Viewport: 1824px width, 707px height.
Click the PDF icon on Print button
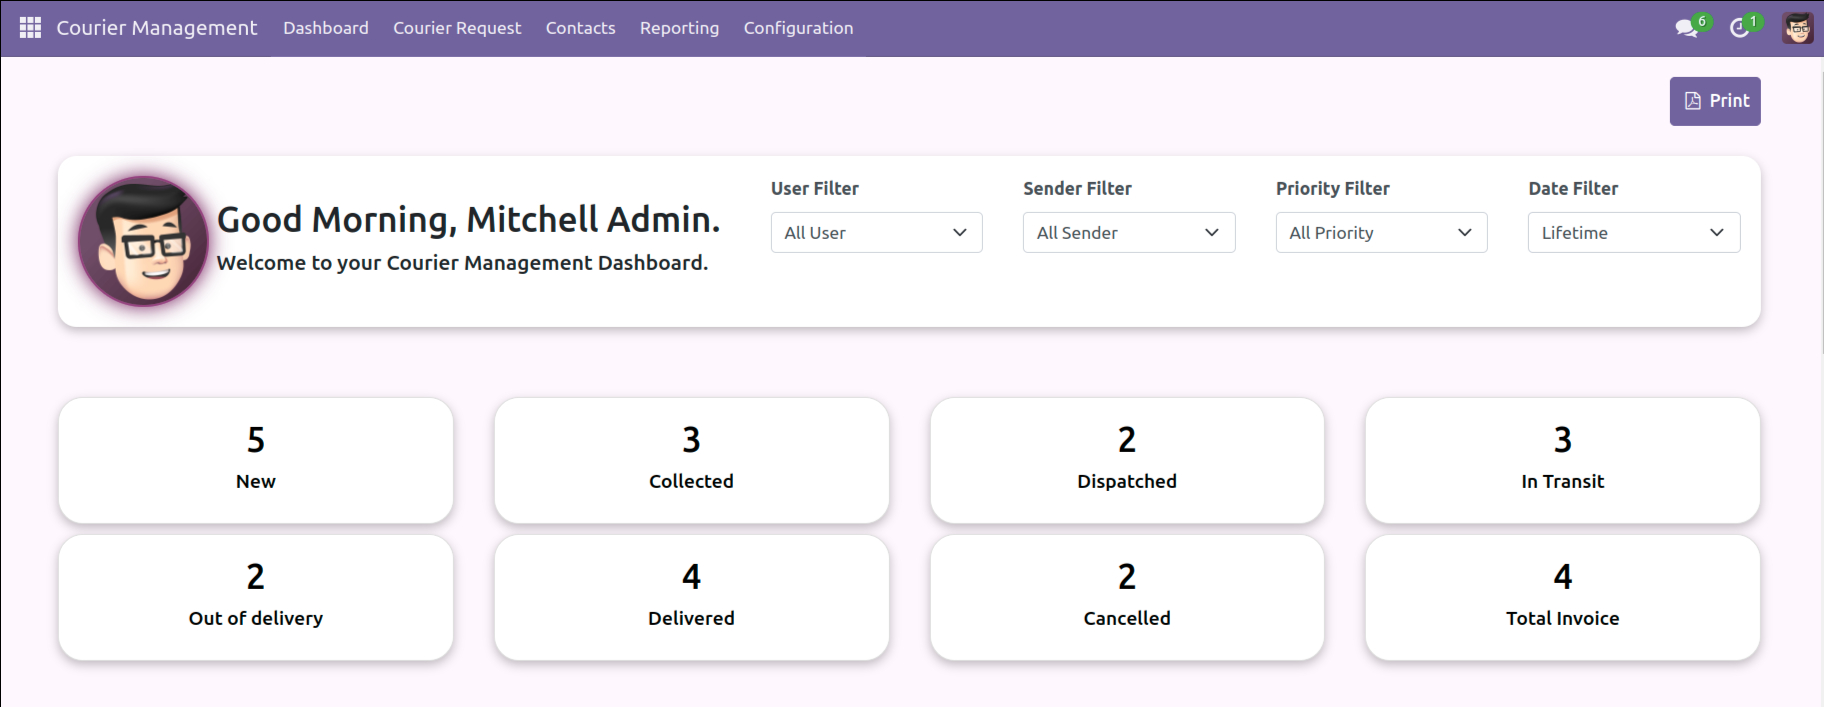(x=1693, y=101)
